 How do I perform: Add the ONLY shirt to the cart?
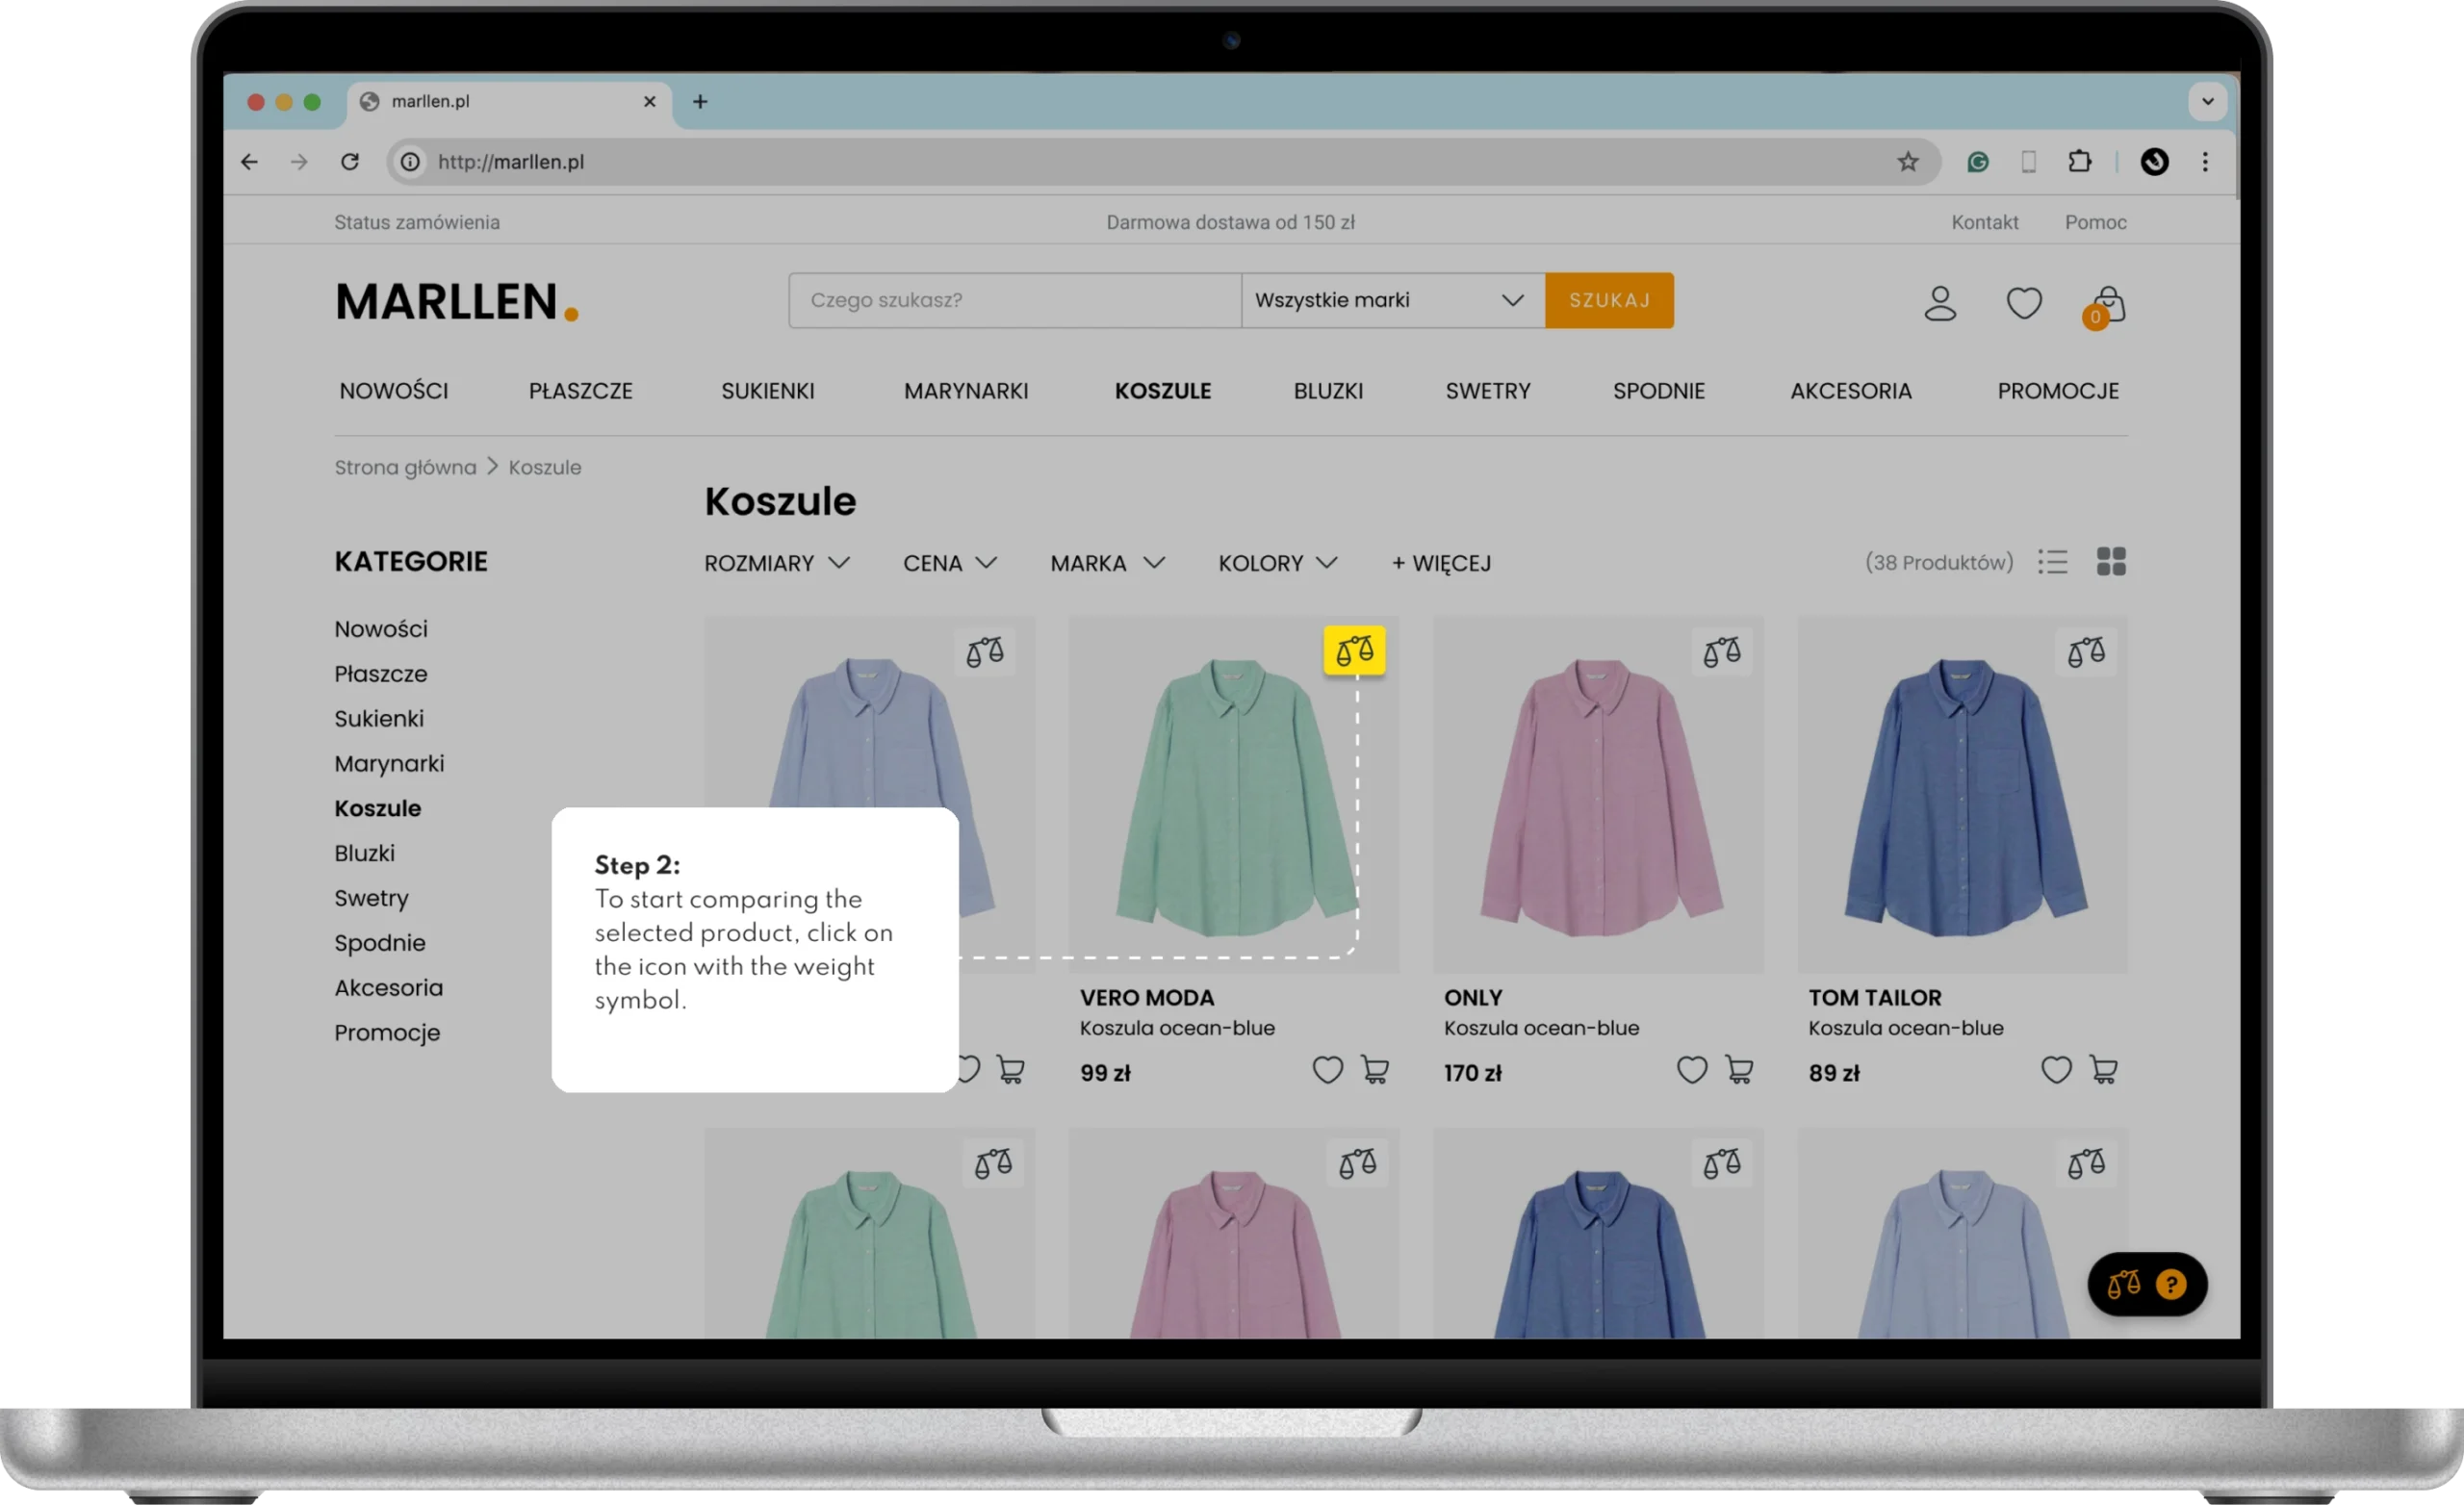click(x=1738, y=1070)
